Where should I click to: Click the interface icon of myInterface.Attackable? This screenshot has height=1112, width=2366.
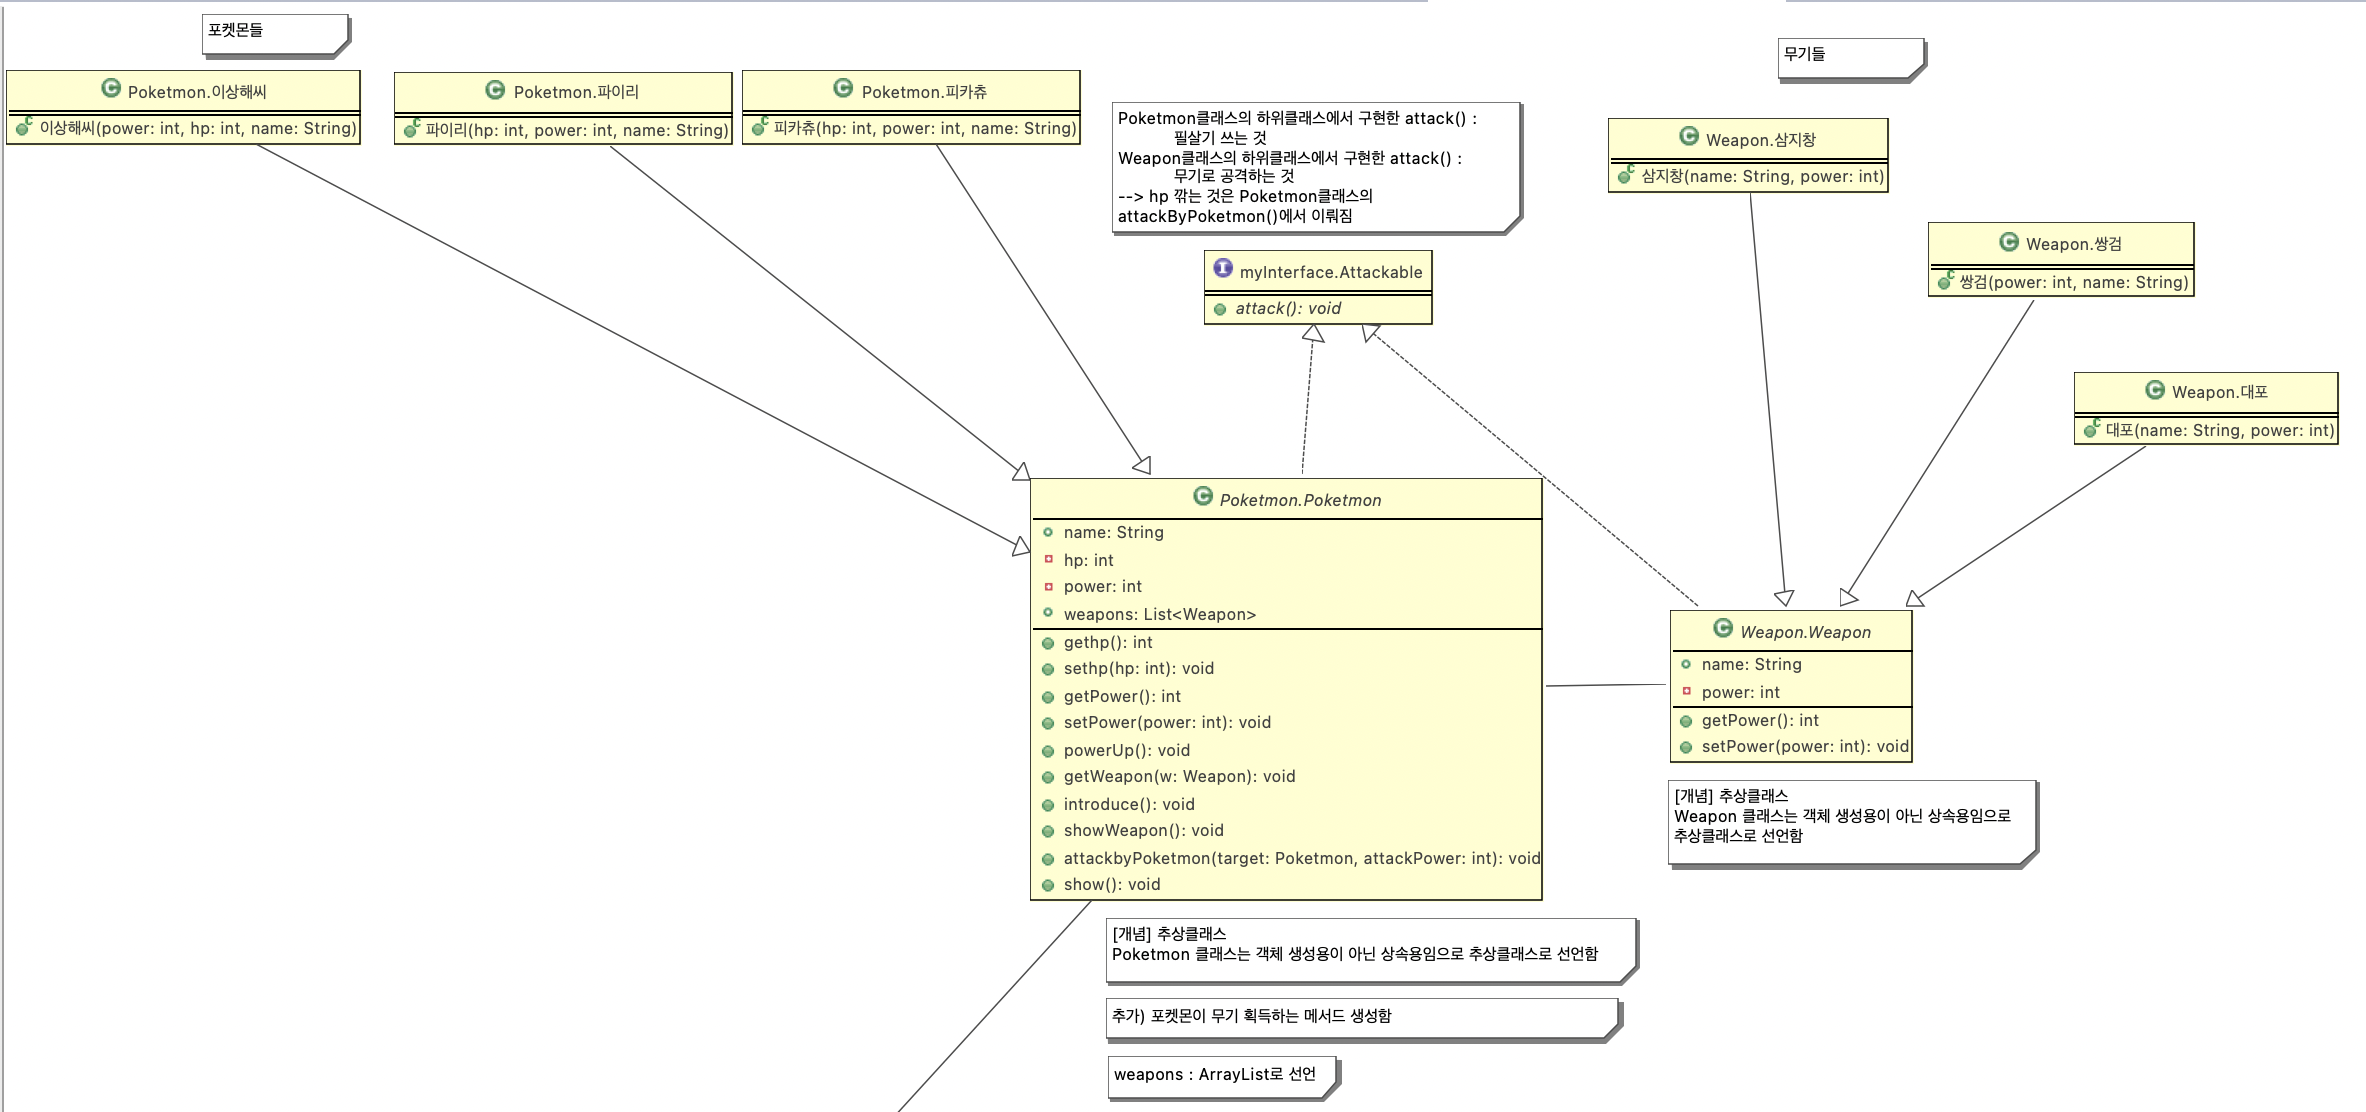coord(1222,268)
